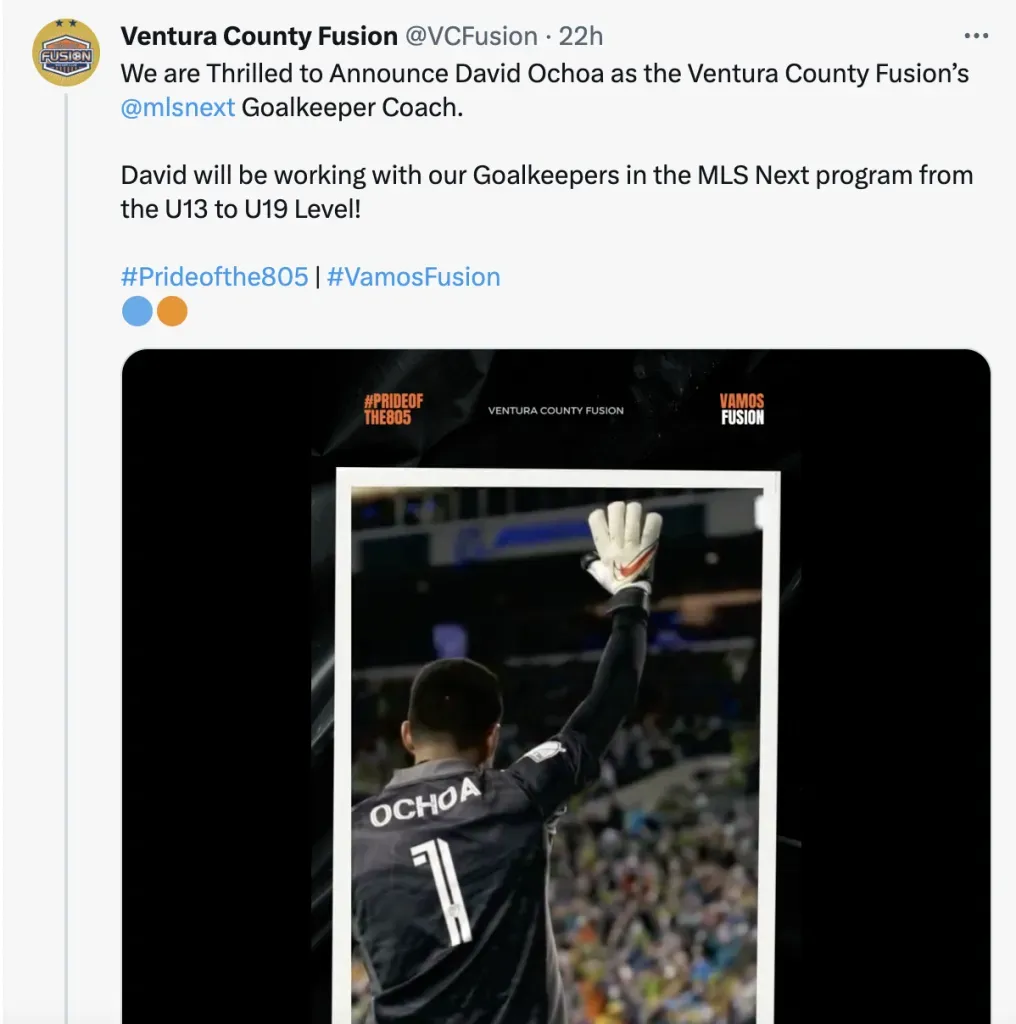Click the @VCFusion handle

(x=471, y=36)
